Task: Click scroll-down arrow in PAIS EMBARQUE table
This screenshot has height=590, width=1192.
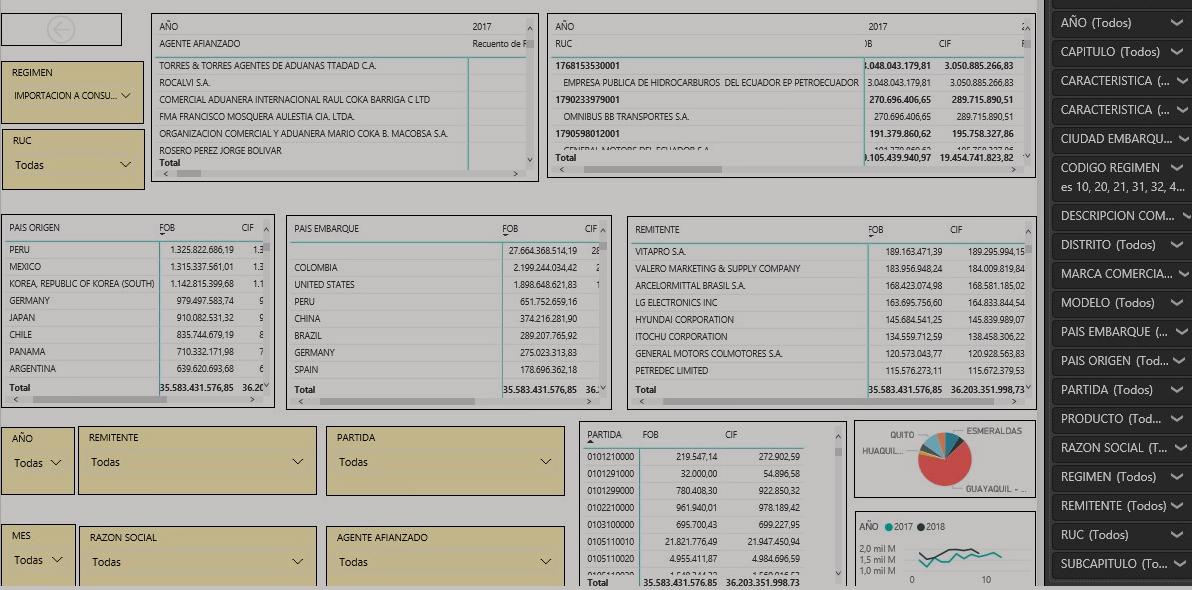Action: click(604, 386)
